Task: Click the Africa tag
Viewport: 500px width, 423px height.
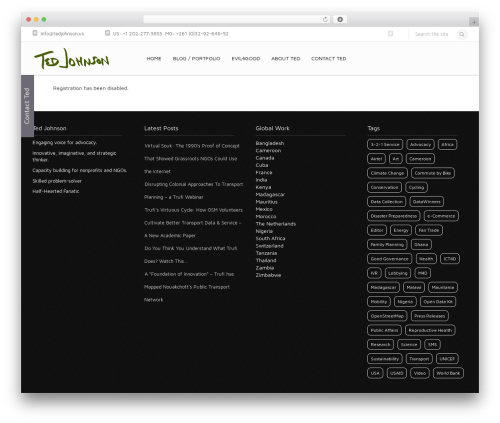Action: coord(447,145)
